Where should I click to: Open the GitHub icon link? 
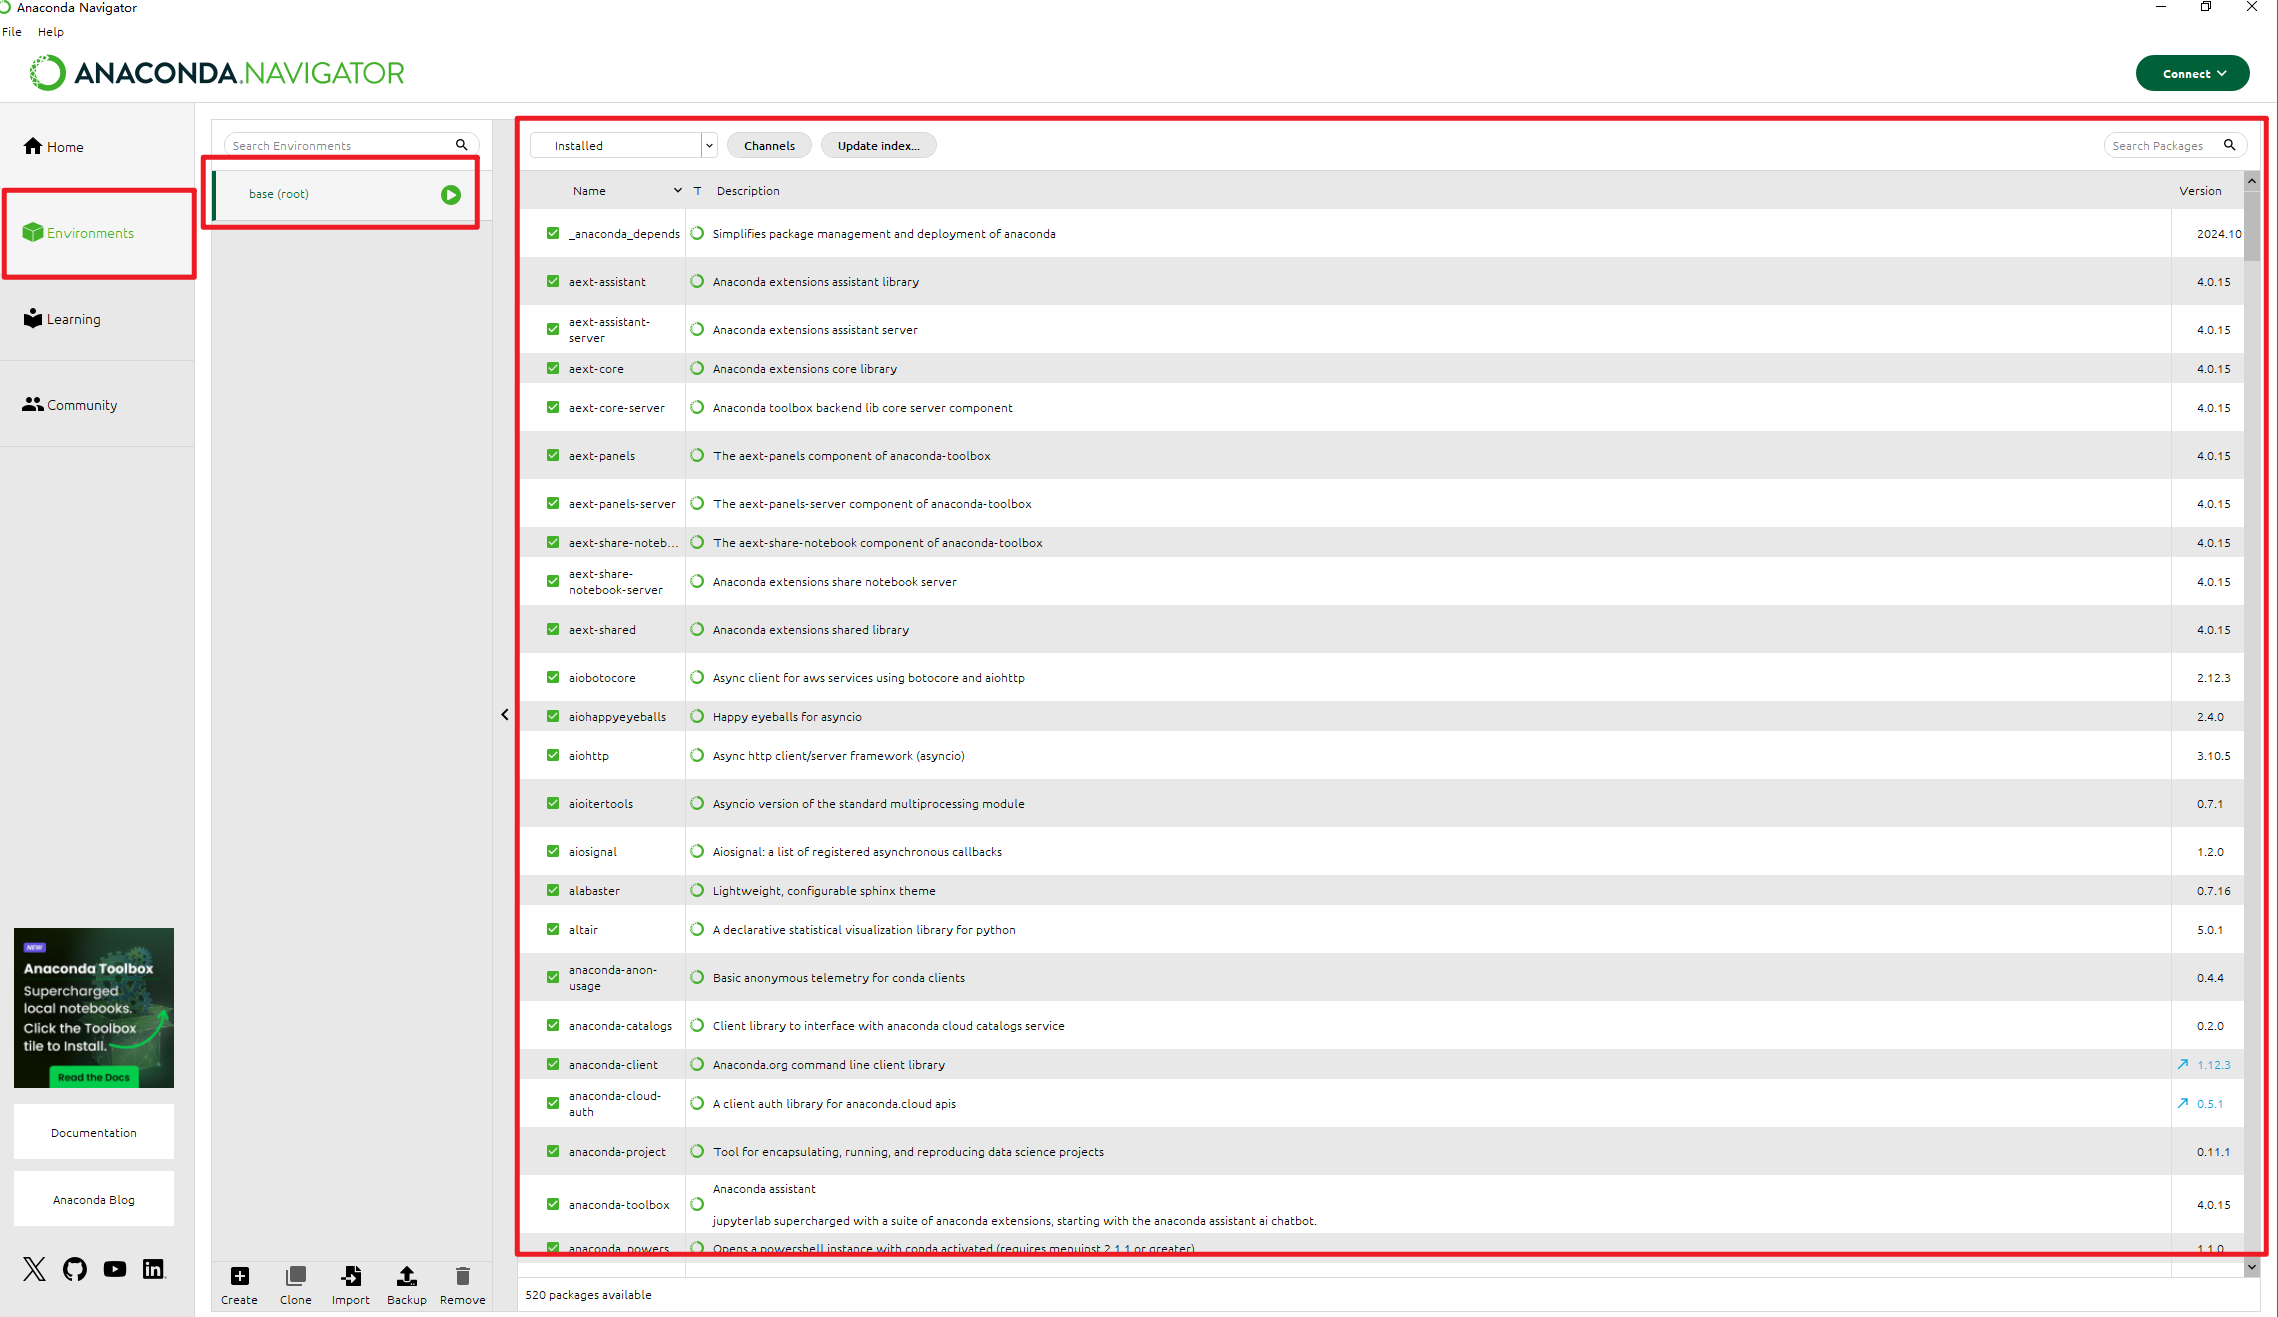tap(75, 1269)
